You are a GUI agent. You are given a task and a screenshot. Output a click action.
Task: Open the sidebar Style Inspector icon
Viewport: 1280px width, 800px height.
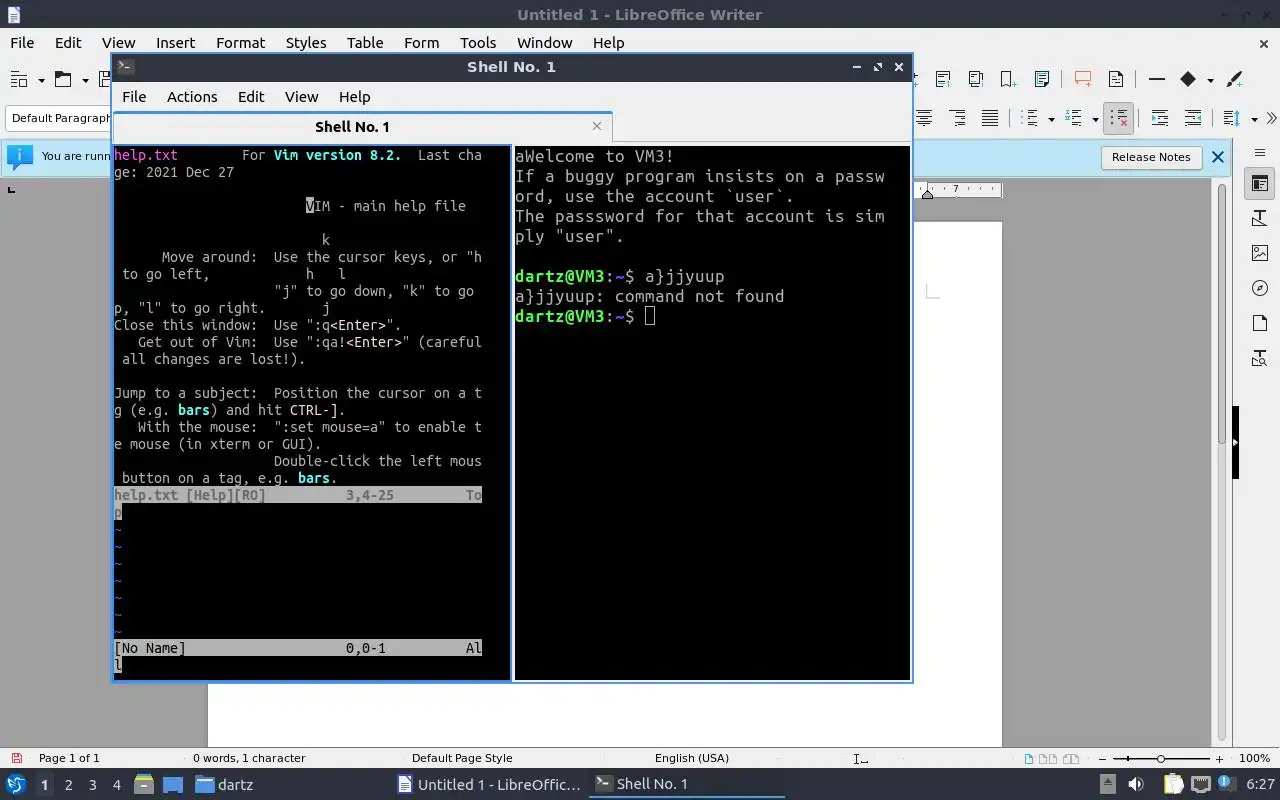pos(1260,358)
